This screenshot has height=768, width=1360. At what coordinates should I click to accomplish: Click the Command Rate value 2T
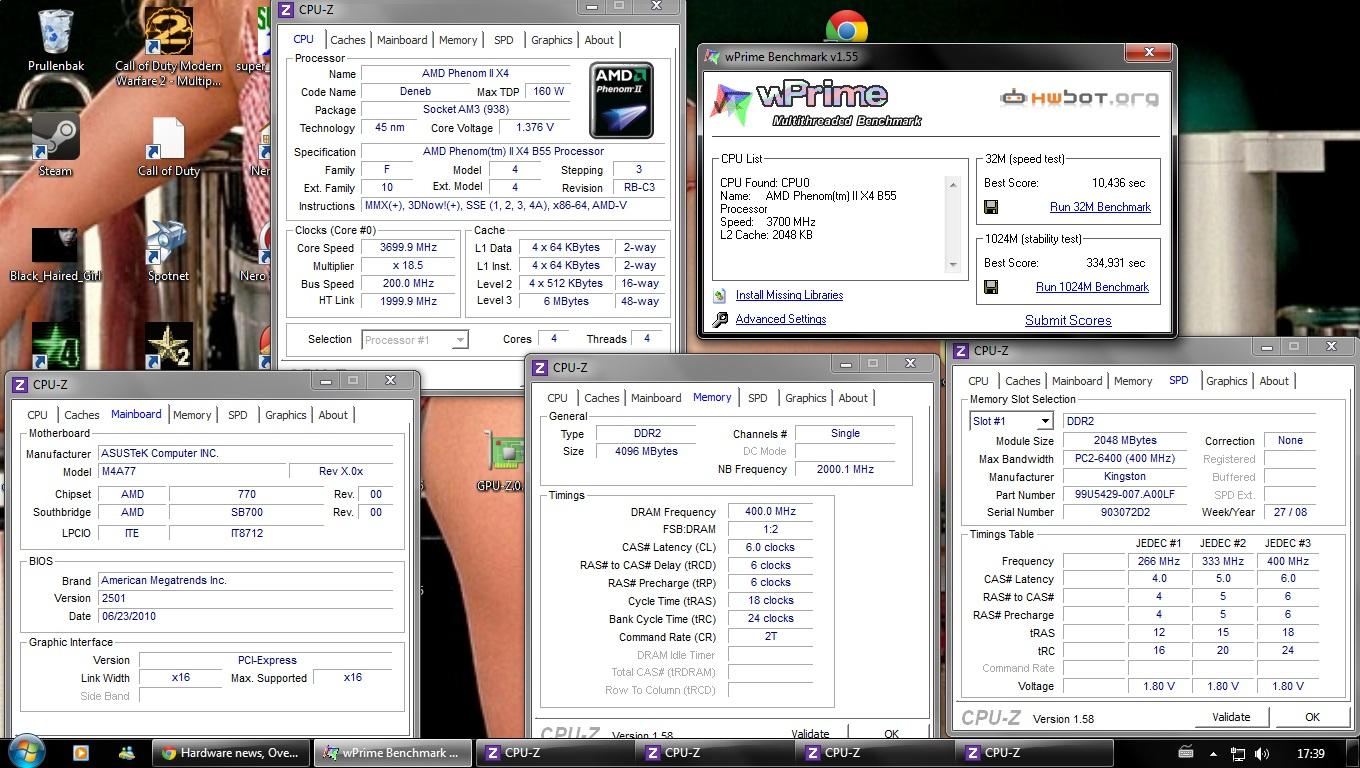tap(769, 637)
